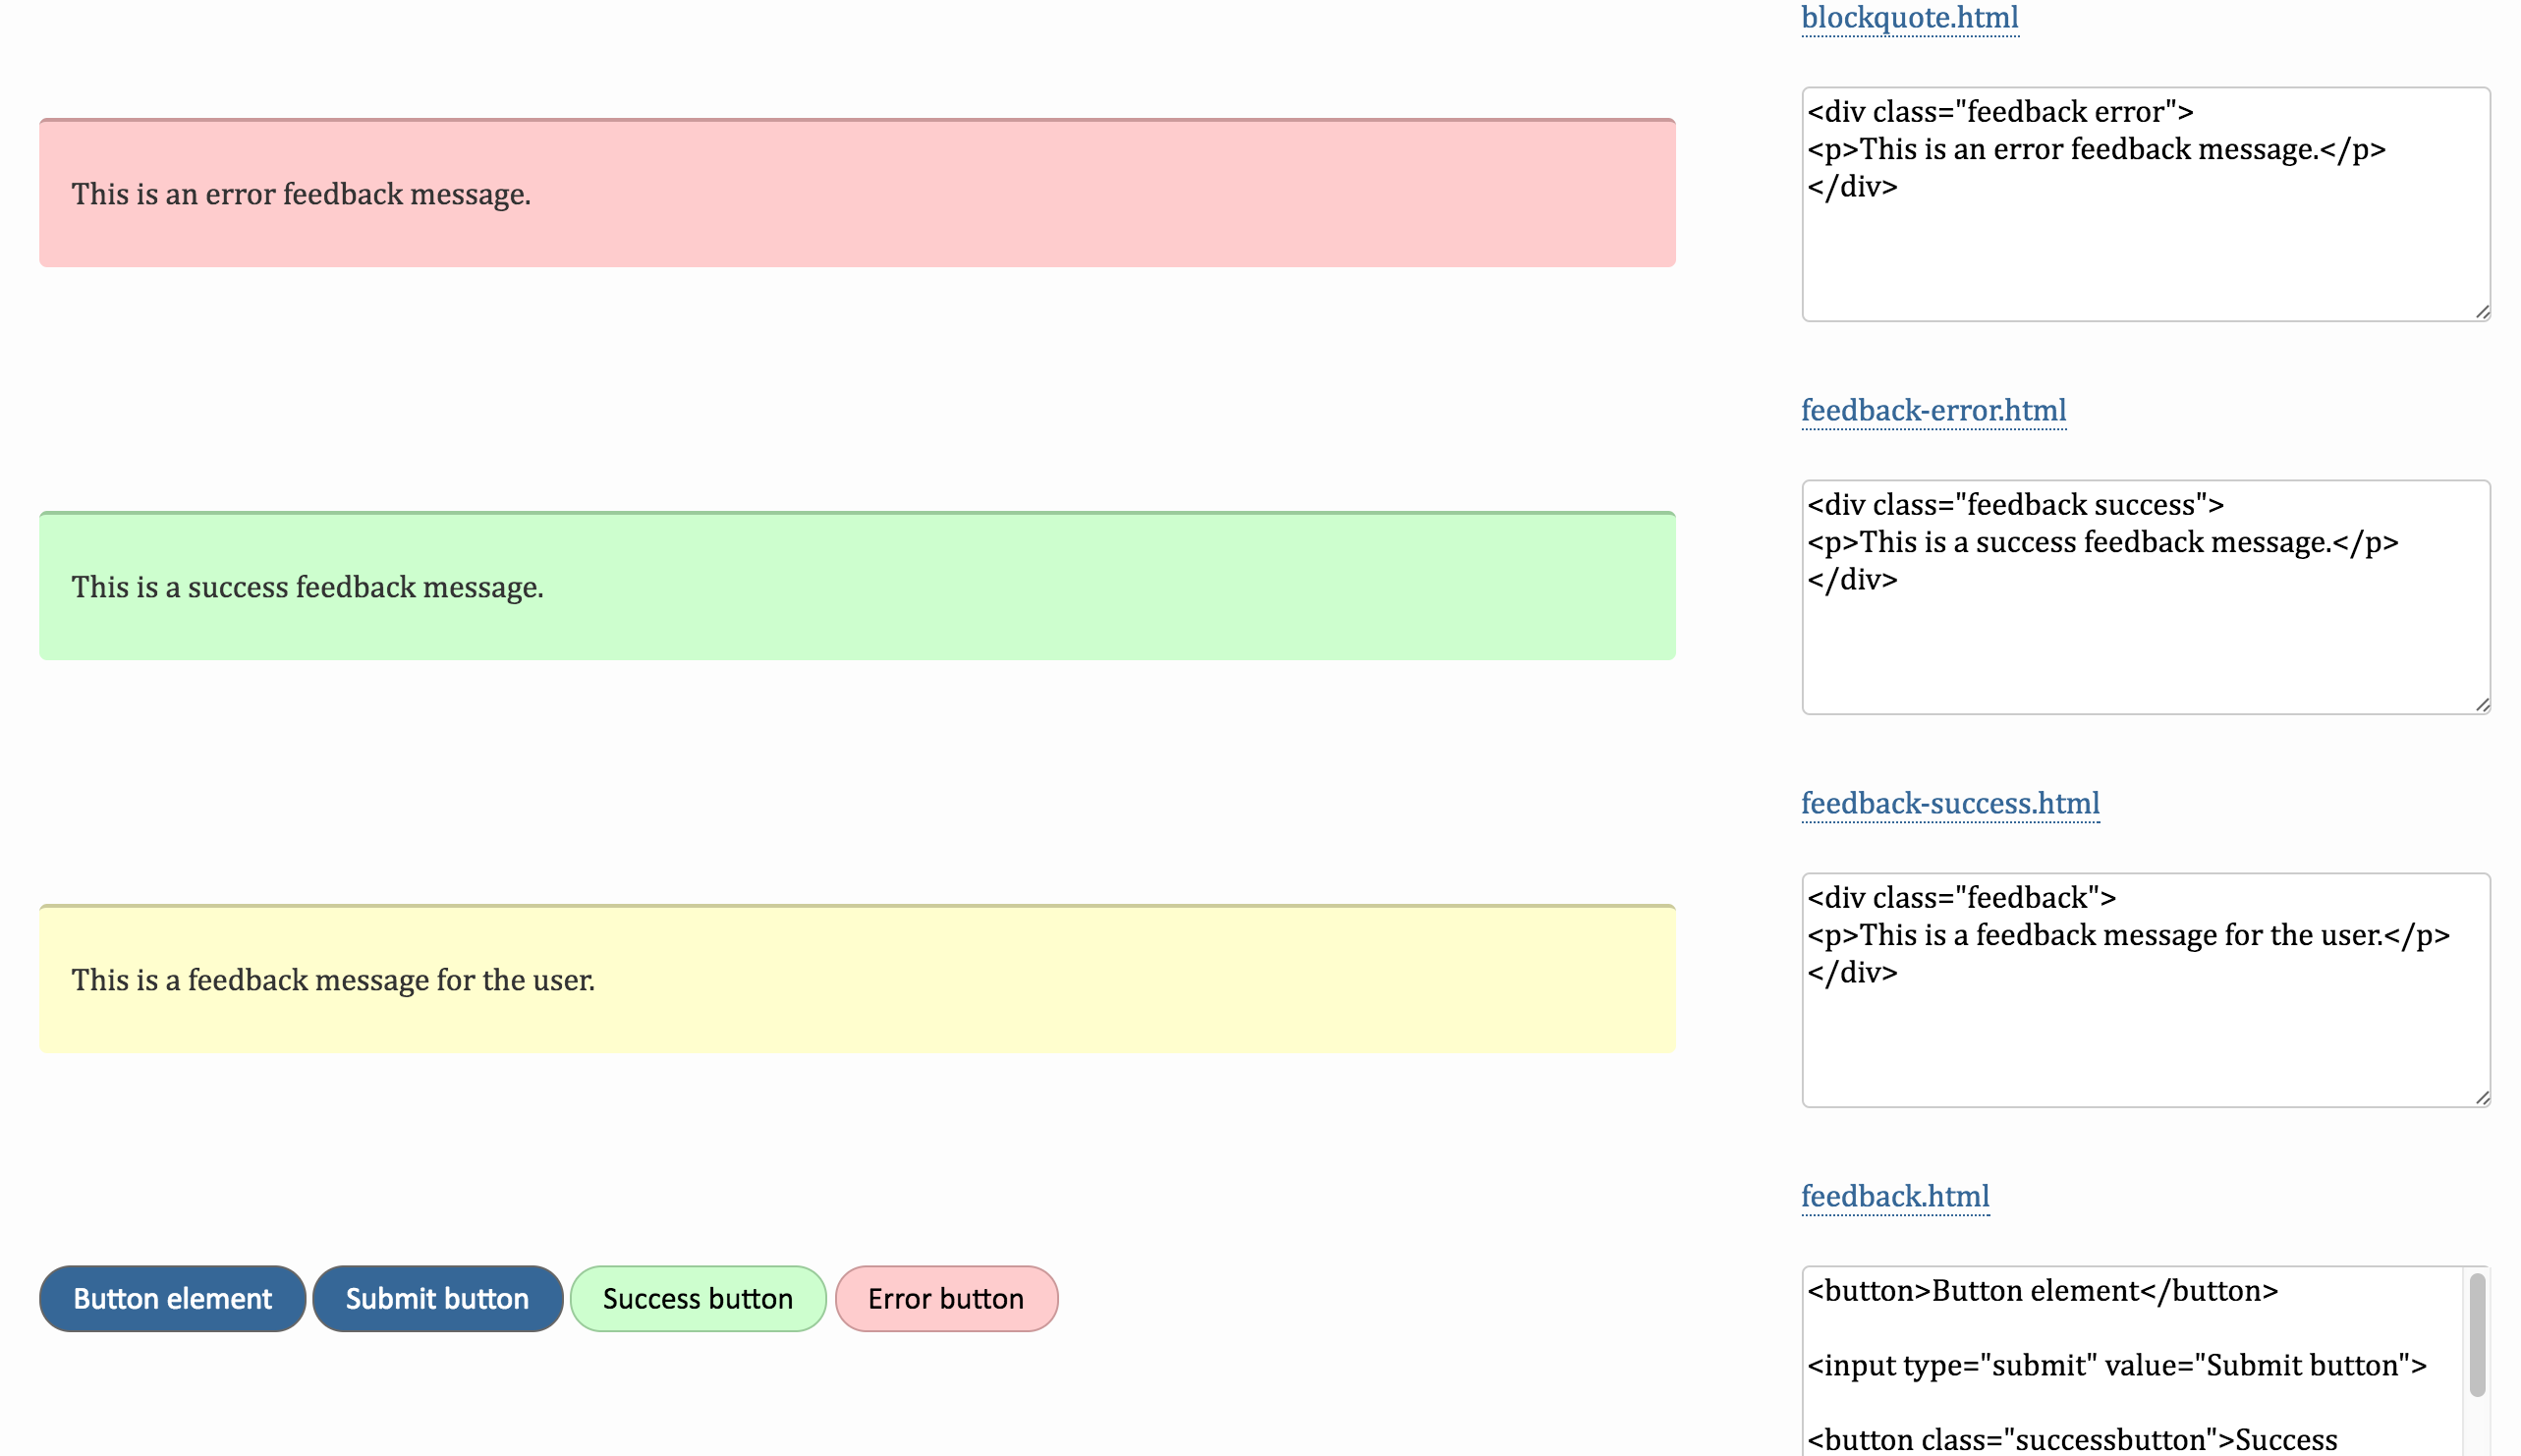Click code '<p>This is a success feedback message.</p>'
The width and height of the screenshot is (2521, 1456).
click(2102, 543)
